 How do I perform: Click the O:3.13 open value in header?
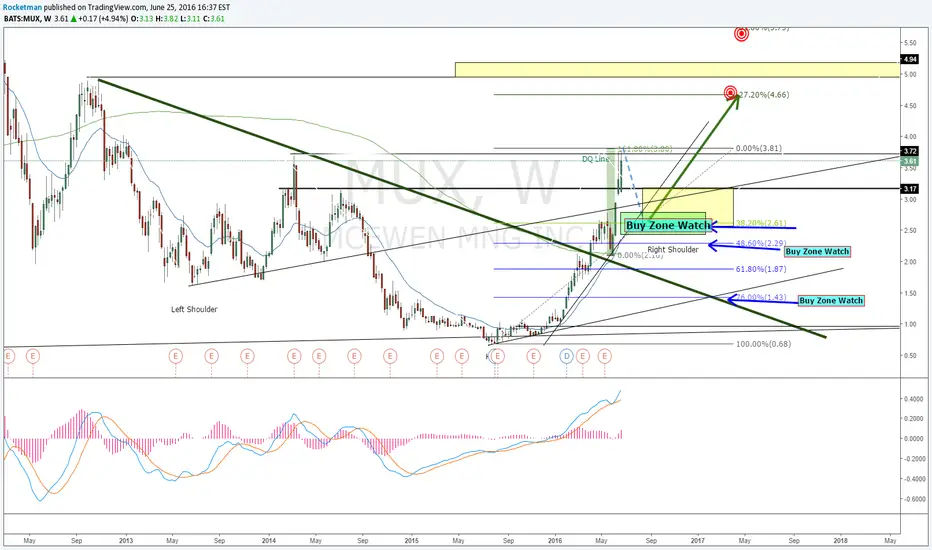[x=143, y=18]
